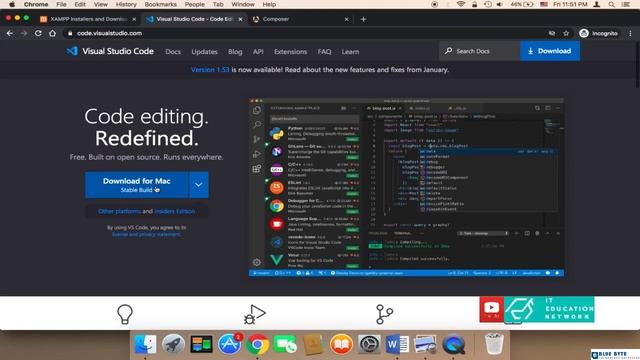
Task: Open the History menu
Action: pyautogui.click(x=126, y=4)
